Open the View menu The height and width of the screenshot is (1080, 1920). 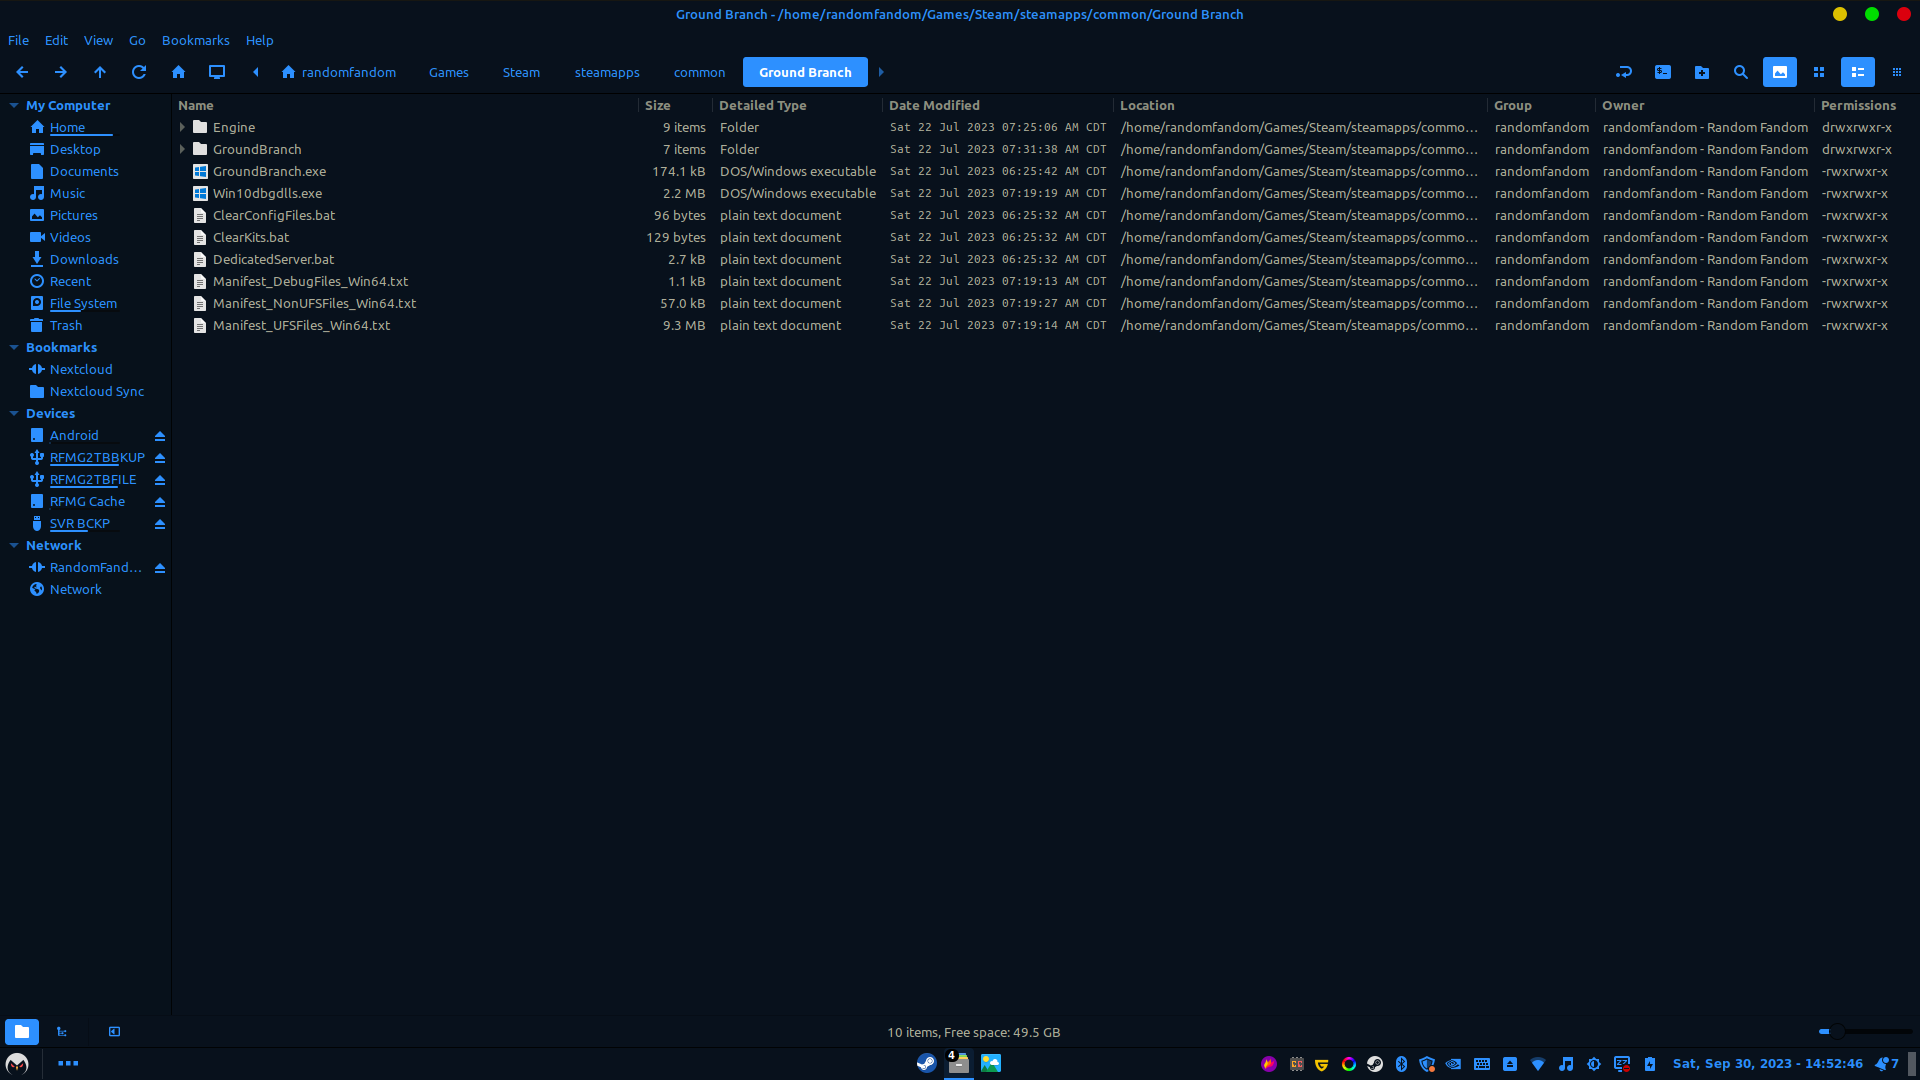point(98,41)
